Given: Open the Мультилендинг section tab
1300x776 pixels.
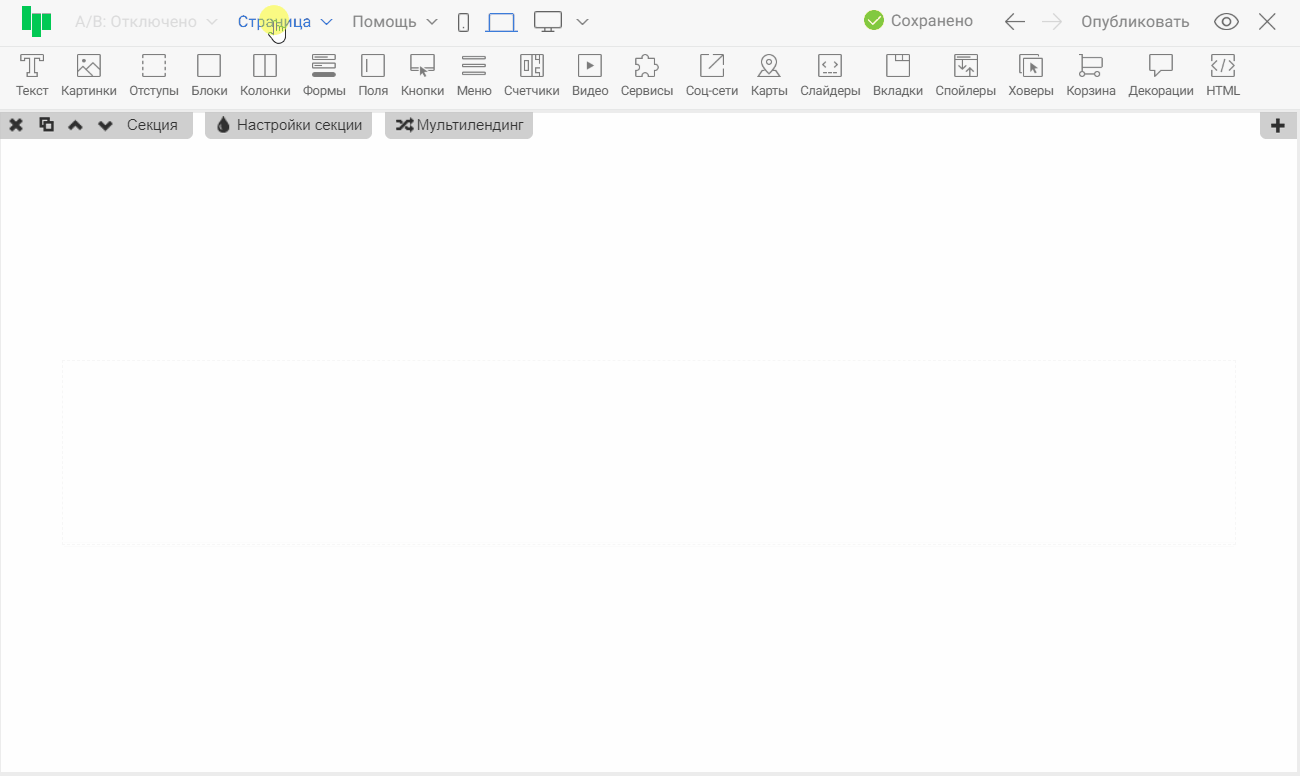Looking at the screenshot, I should [x=459, y=125].
